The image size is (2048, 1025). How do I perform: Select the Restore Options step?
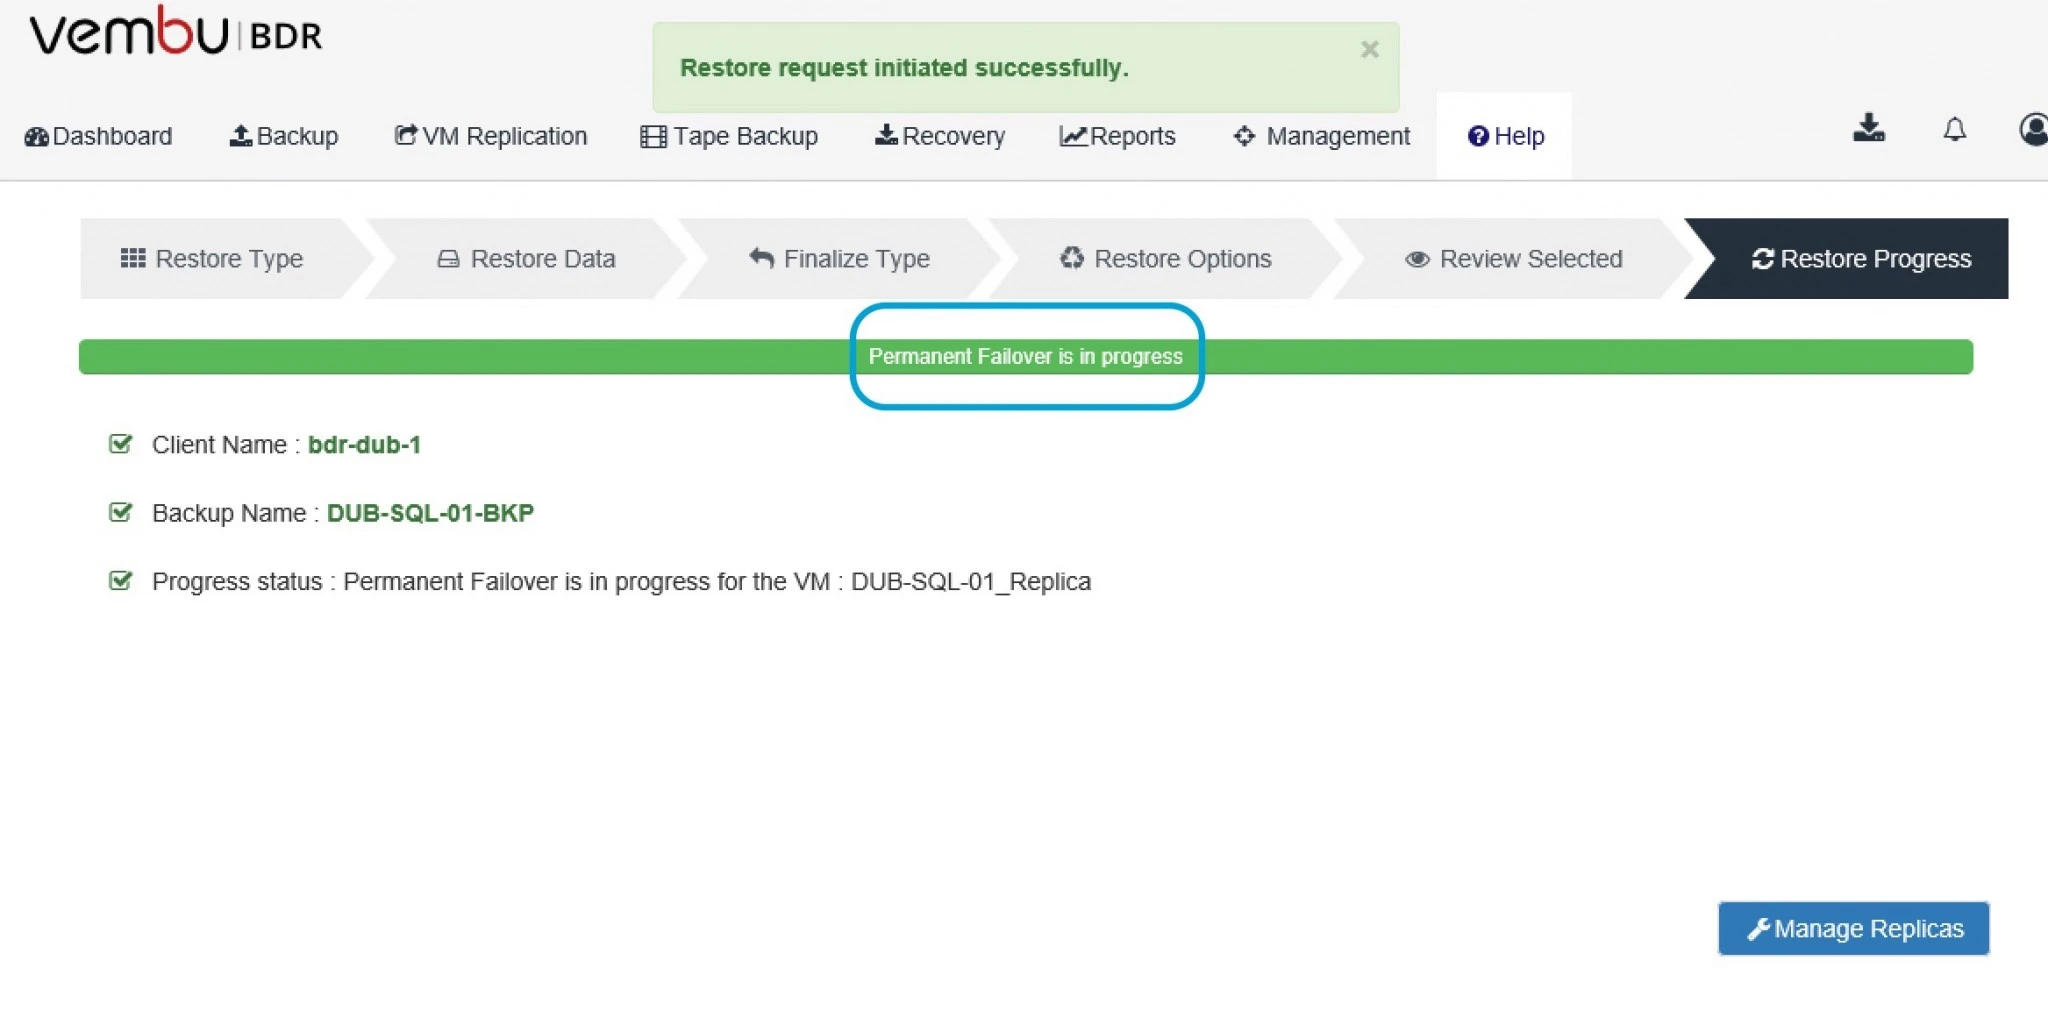pyautogui.click(x=1165, y=259)
